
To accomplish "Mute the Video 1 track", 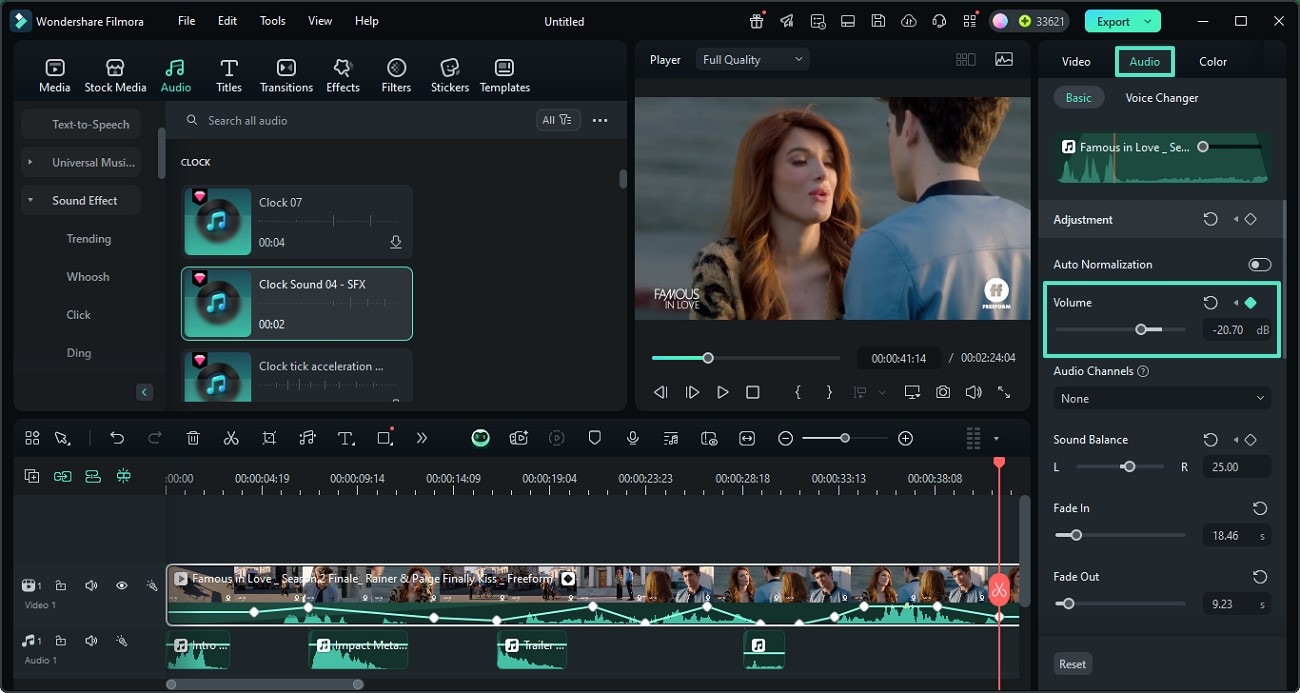I will click(91, 586).
